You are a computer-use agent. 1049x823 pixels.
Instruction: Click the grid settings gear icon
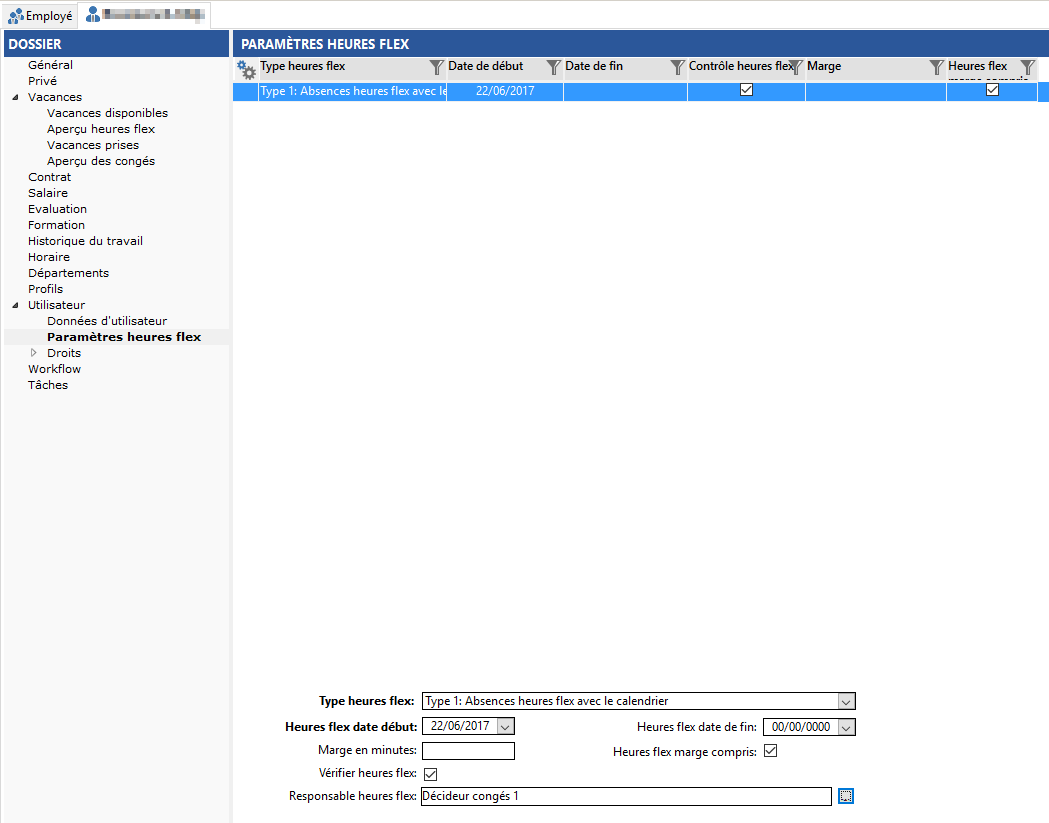pyautogui.click(x=246, y=69)
